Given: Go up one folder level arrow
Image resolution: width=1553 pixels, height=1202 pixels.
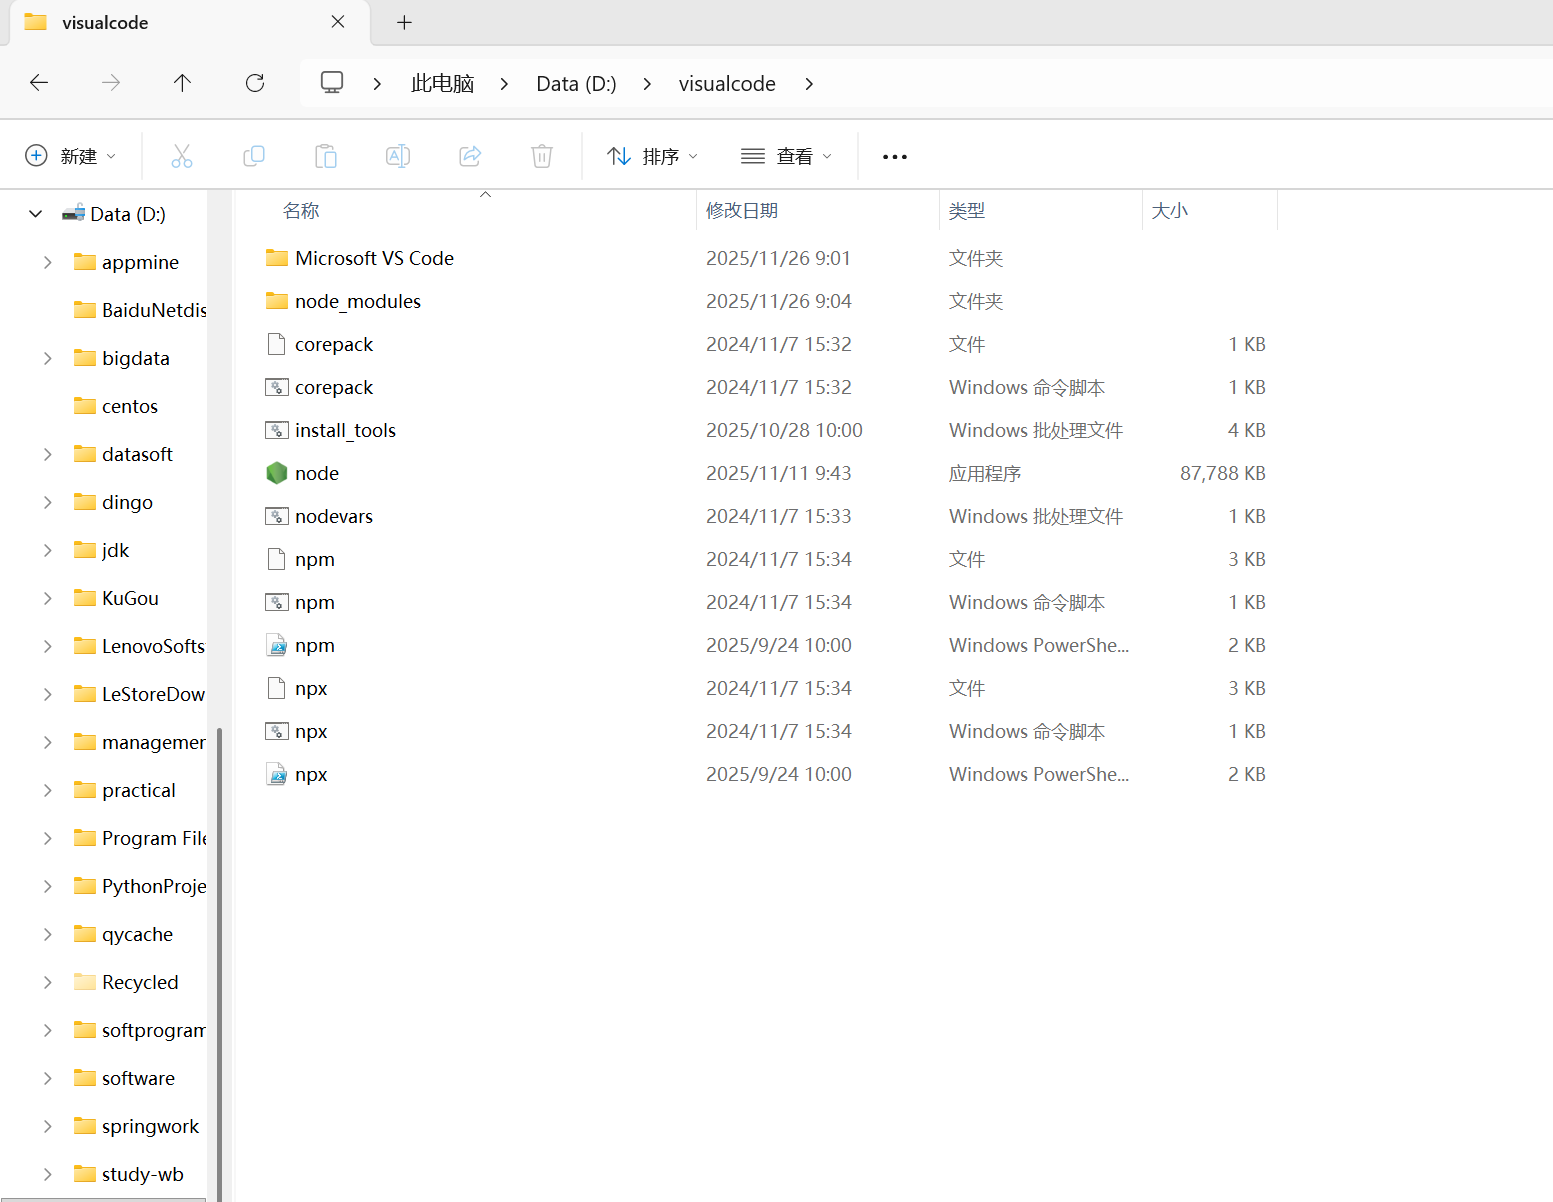Looking at the screenshot, I should 182,83.
